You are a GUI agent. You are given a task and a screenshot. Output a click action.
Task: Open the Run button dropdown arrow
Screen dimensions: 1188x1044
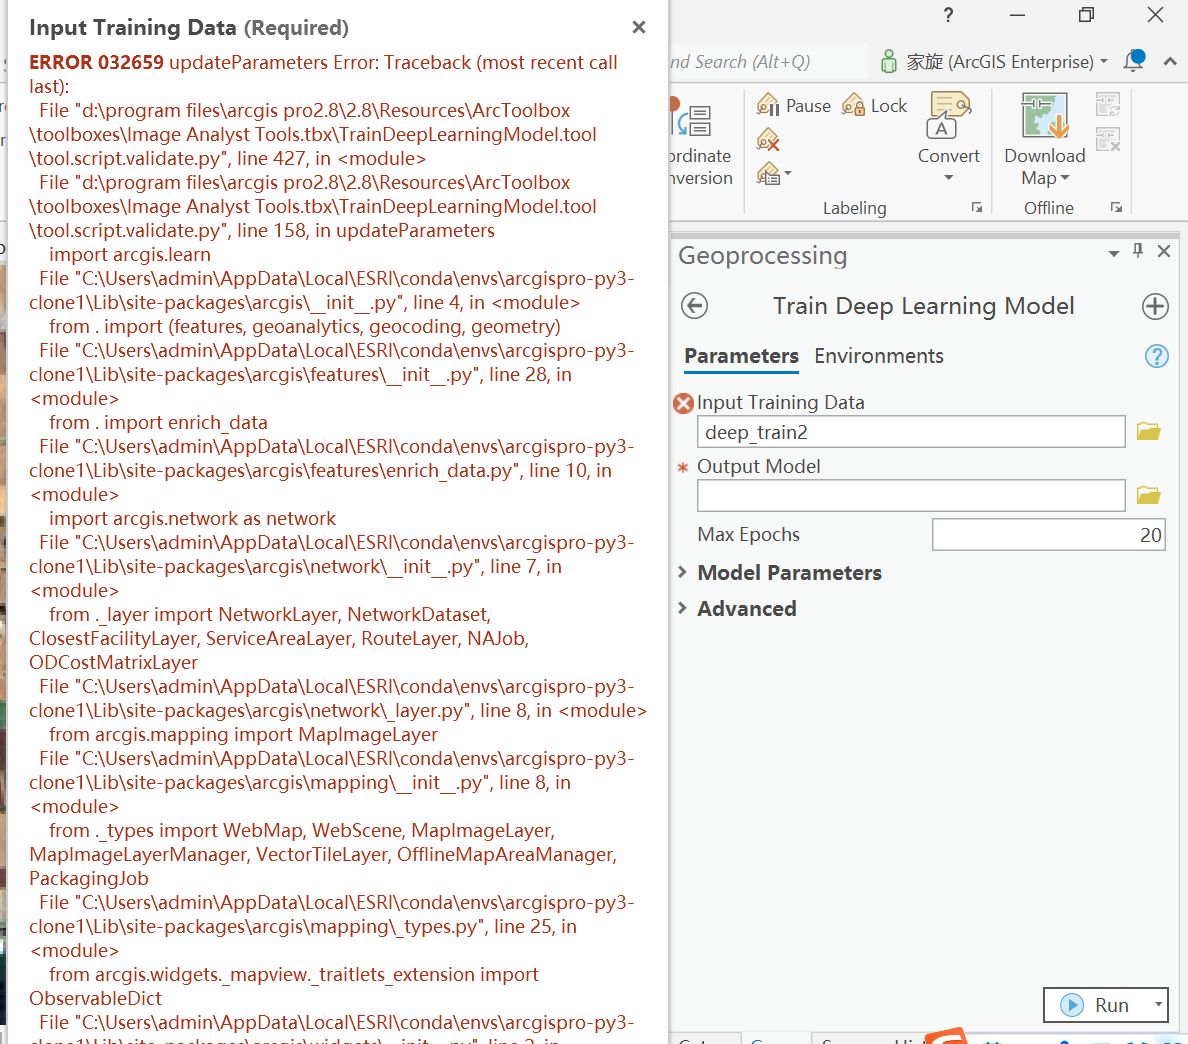click(1158, 1005)
